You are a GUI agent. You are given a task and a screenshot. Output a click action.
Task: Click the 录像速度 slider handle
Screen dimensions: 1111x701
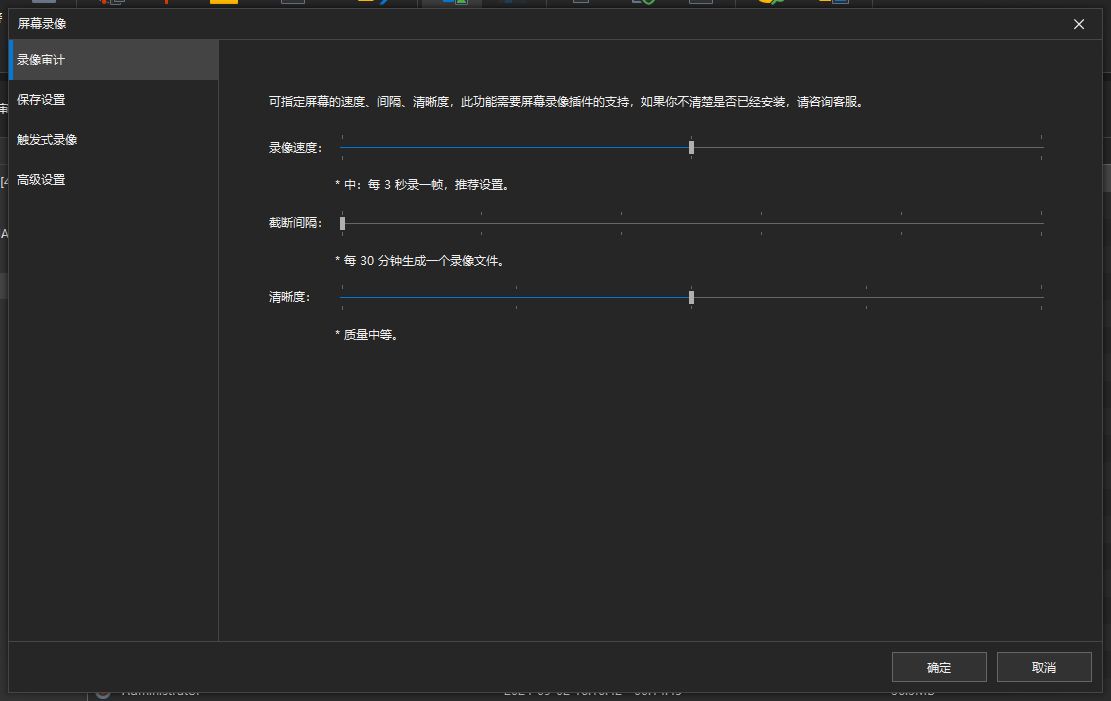(x=692, y=147)
